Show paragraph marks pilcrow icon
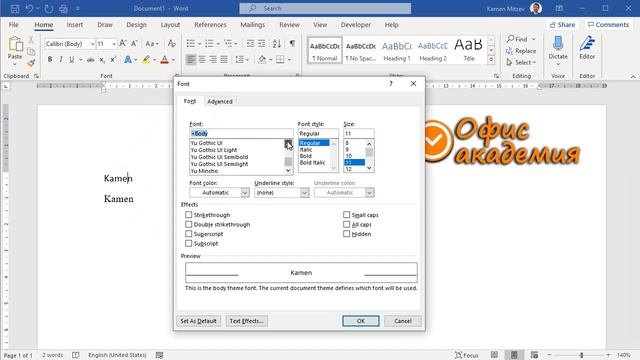The image size is (640, 360). [x=292, y=43]
